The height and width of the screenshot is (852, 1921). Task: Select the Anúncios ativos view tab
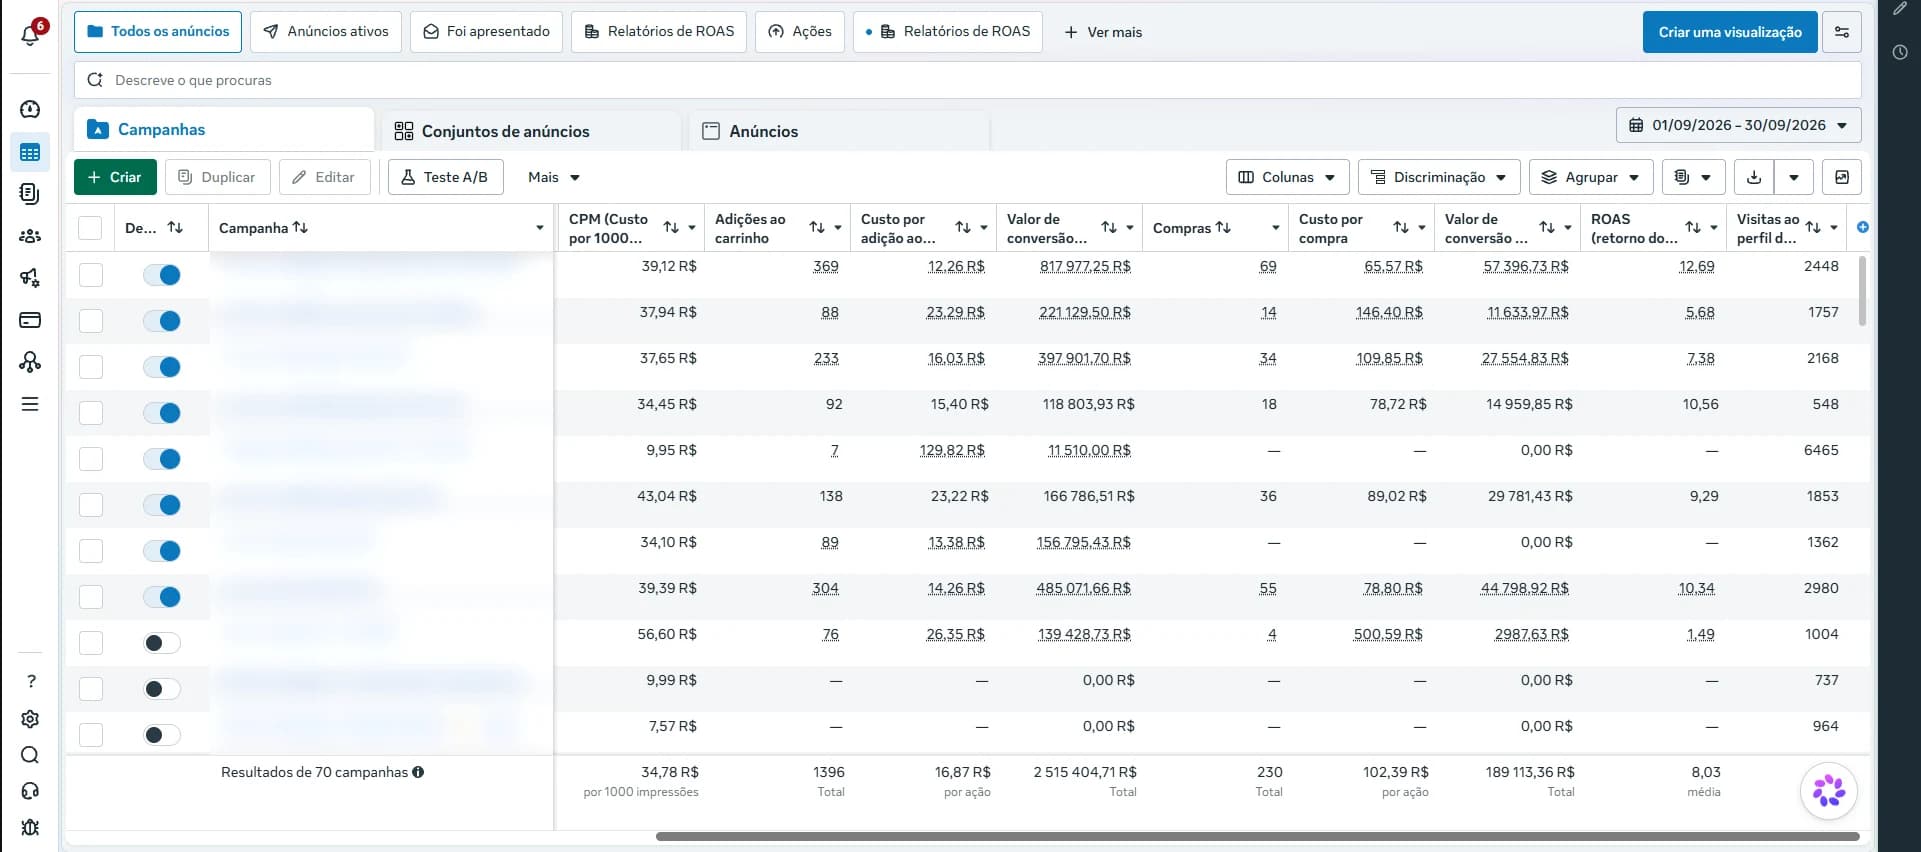point(326,32)
